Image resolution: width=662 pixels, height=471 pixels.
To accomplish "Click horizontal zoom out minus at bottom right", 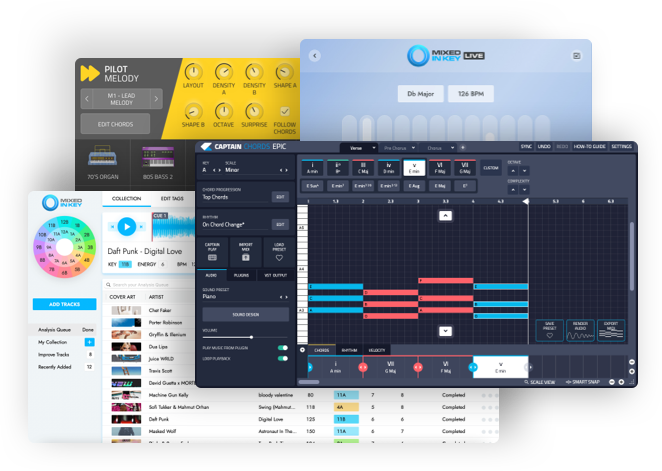I will pyautogui.click(x=612, y=382).
